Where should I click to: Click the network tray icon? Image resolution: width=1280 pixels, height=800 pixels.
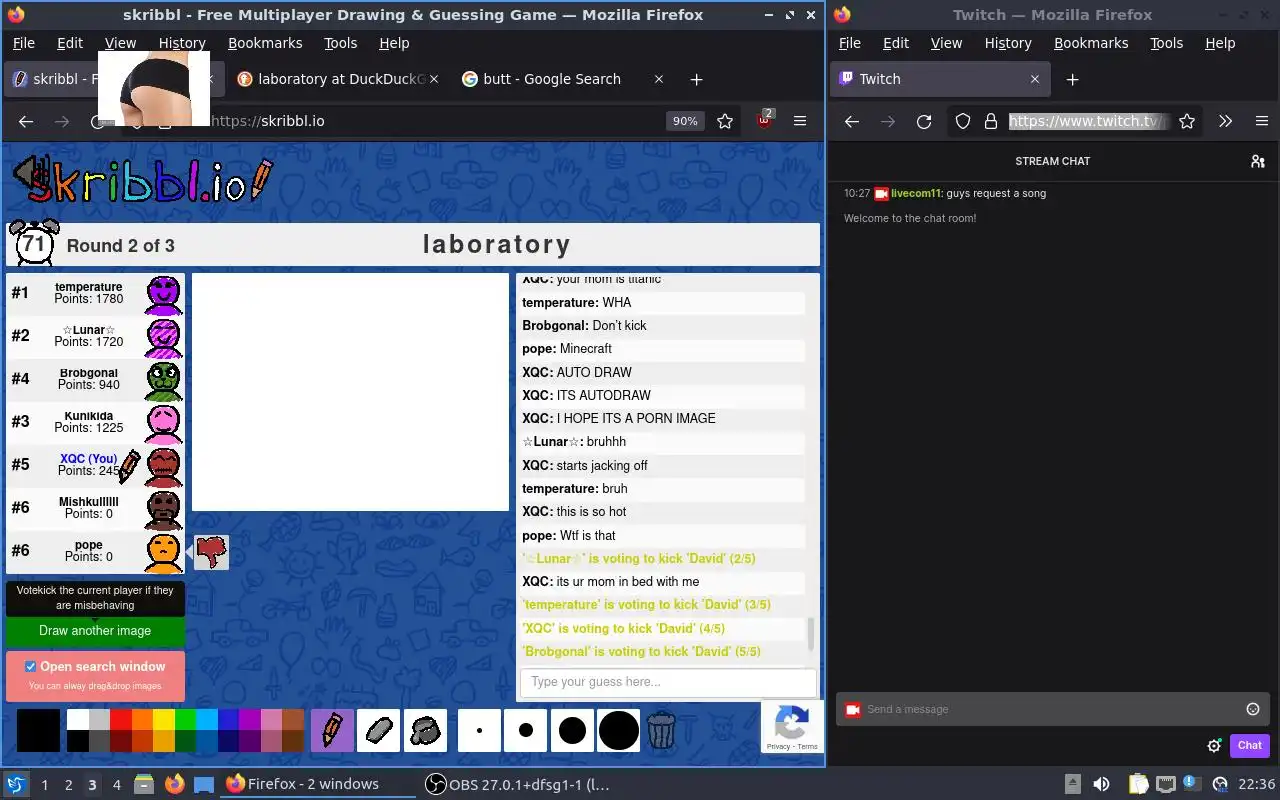pyautogui.click(x=1165, y=784)
